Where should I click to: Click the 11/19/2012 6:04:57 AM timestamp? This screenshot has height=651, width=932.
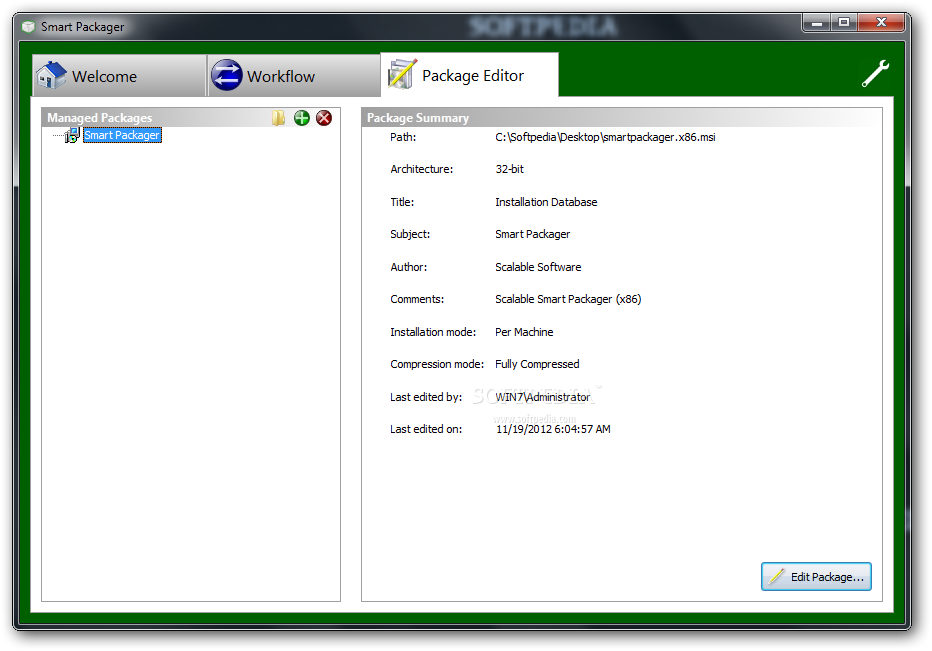553,429
